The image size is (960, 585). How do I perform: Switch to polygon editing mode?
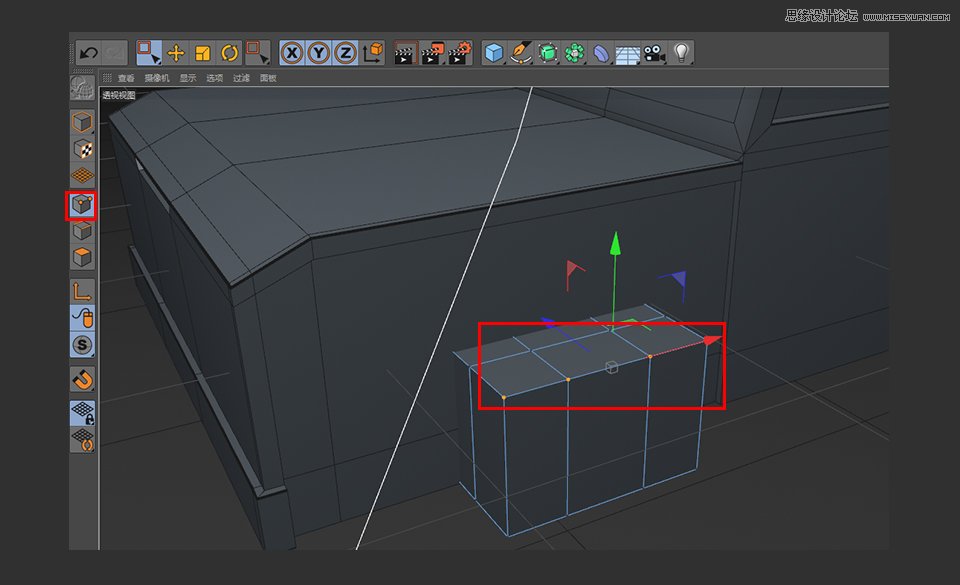[x=83, y=257]
